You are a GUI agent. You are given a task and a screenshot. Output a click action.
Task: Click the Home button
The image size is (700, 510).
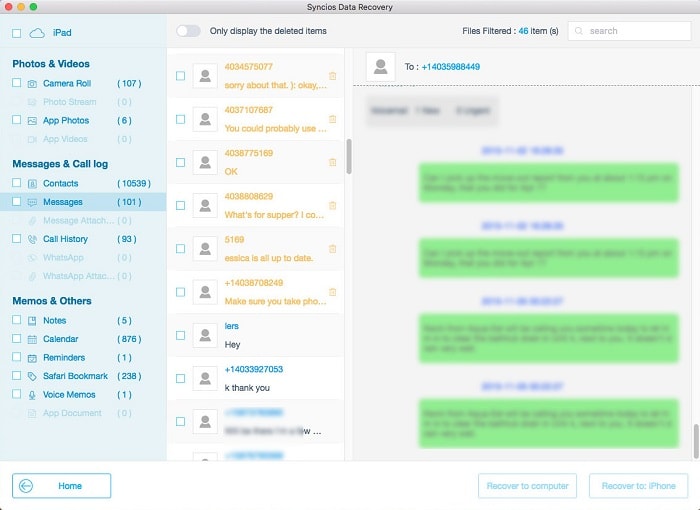coord(62,485)
